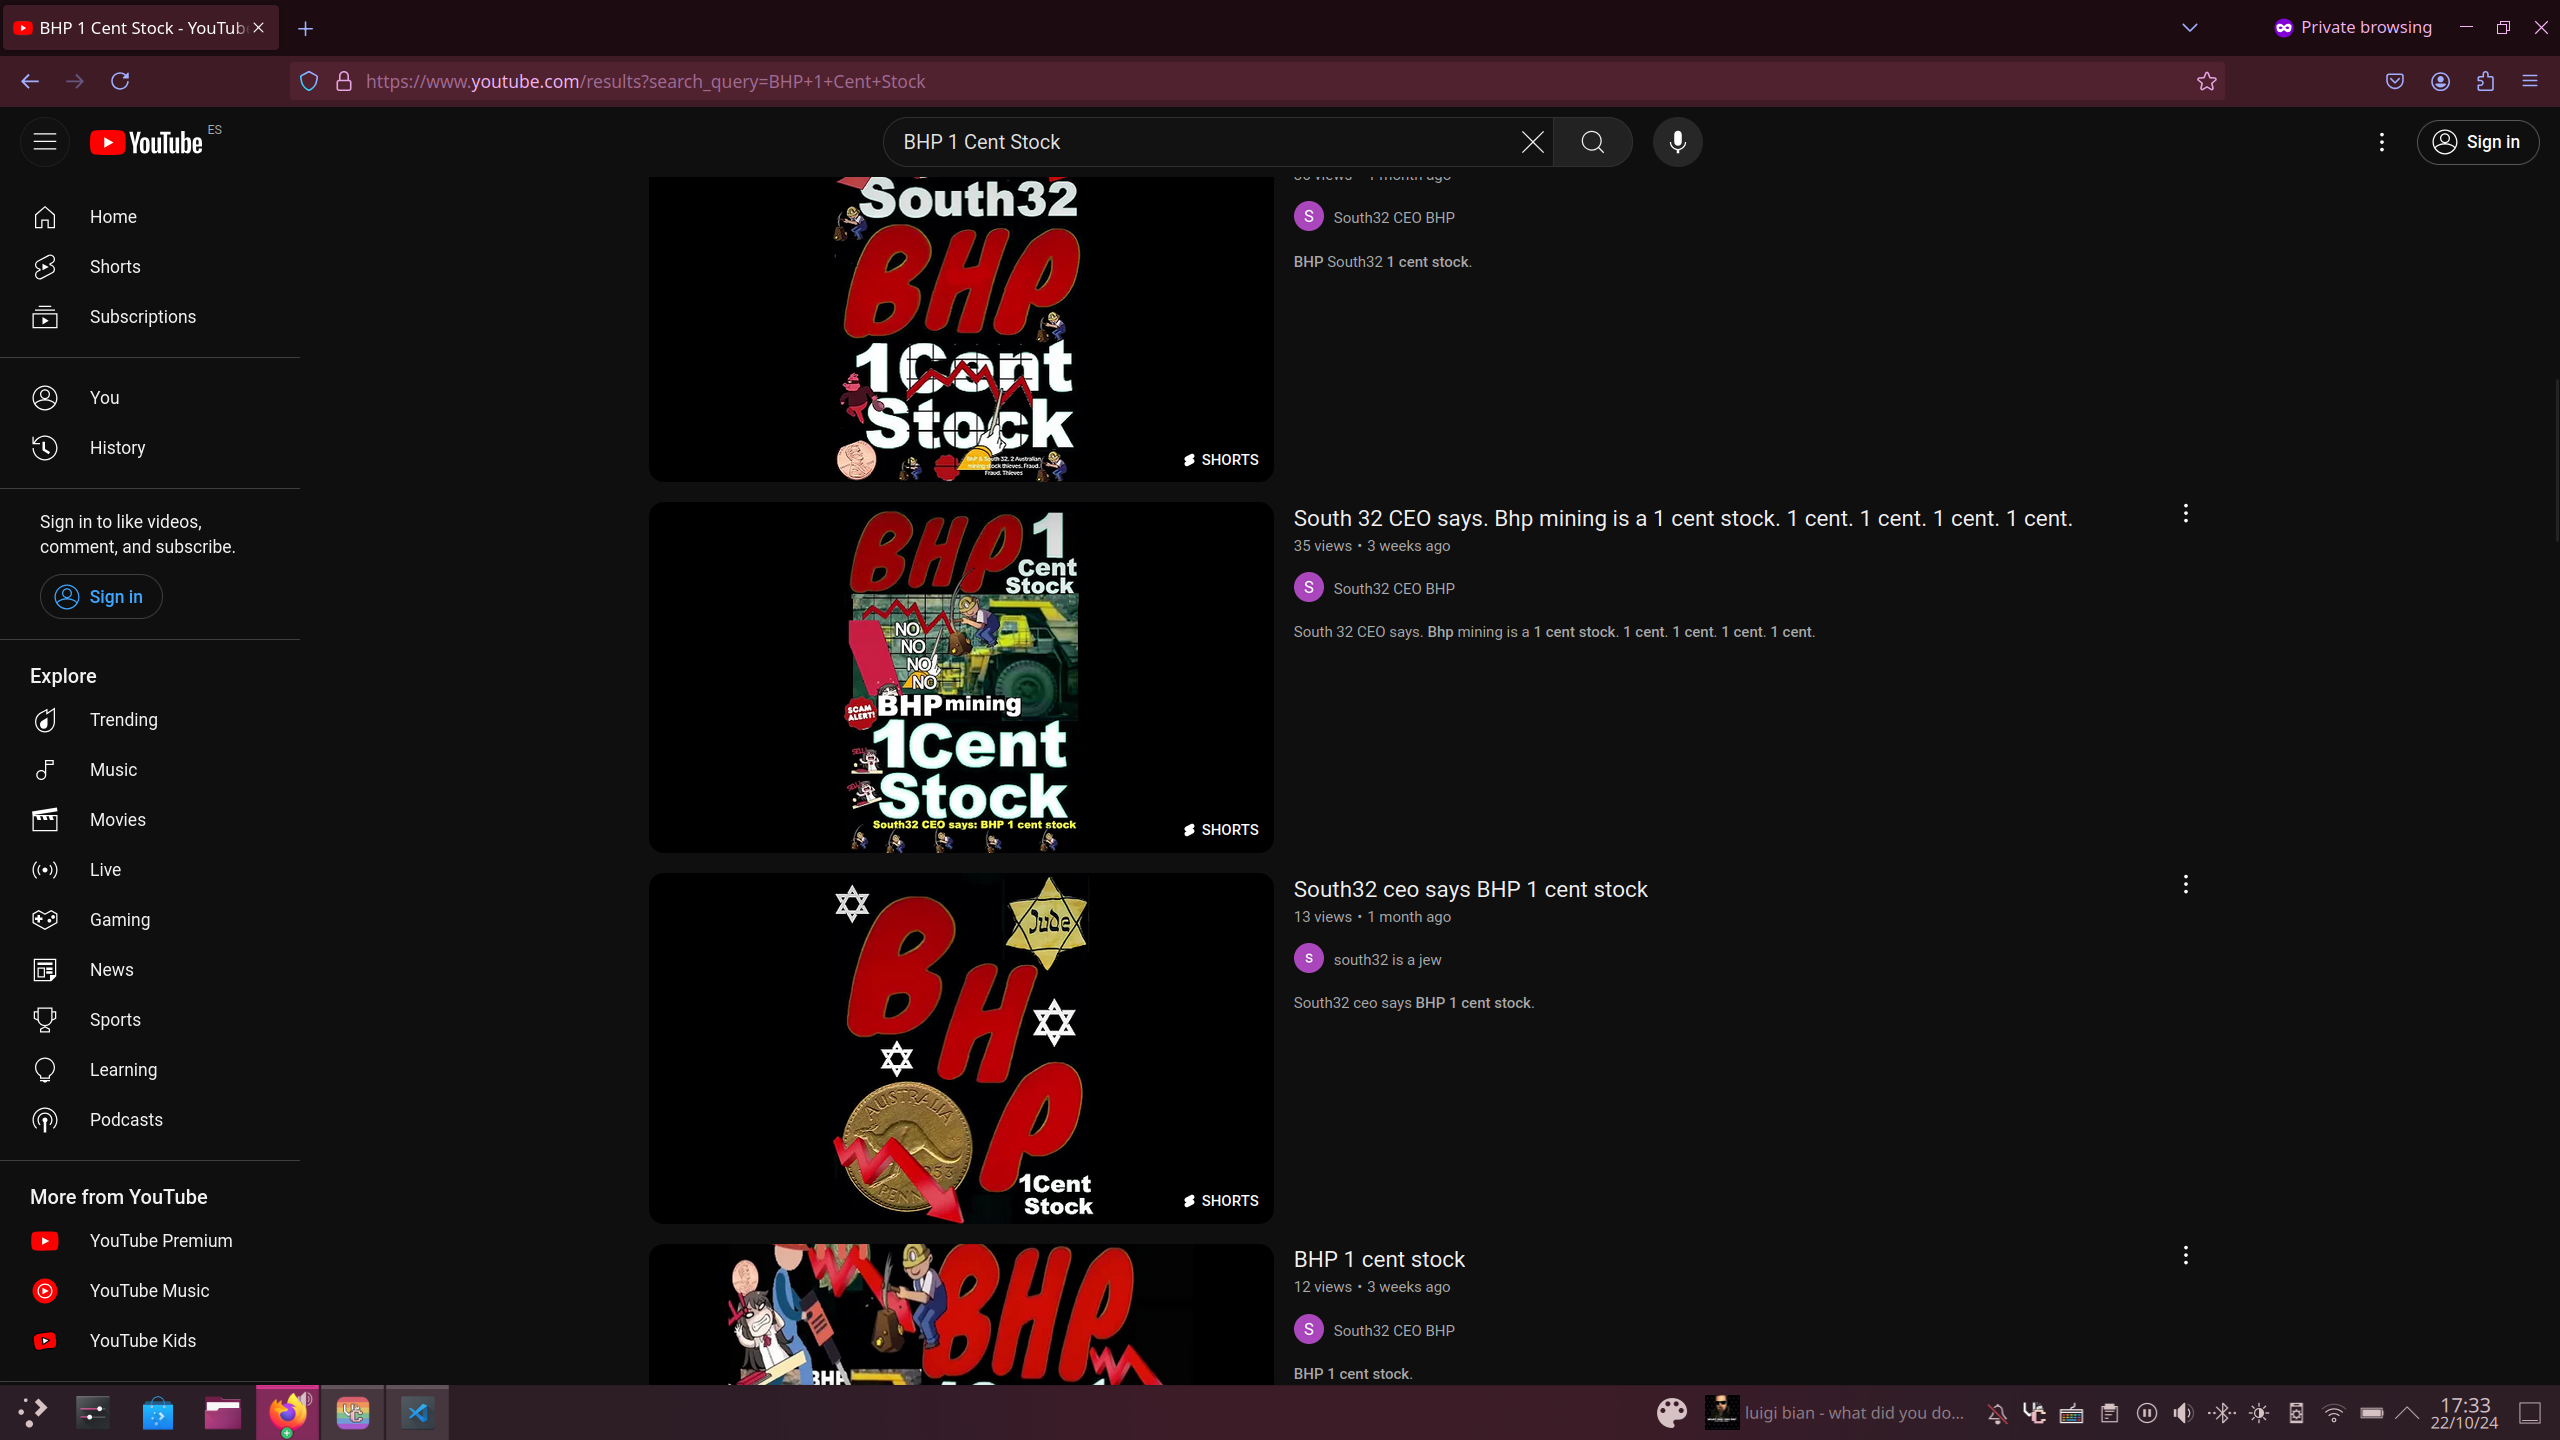
Task: Pause media via tray pause icon
Action: [x=2146, y=1413]
